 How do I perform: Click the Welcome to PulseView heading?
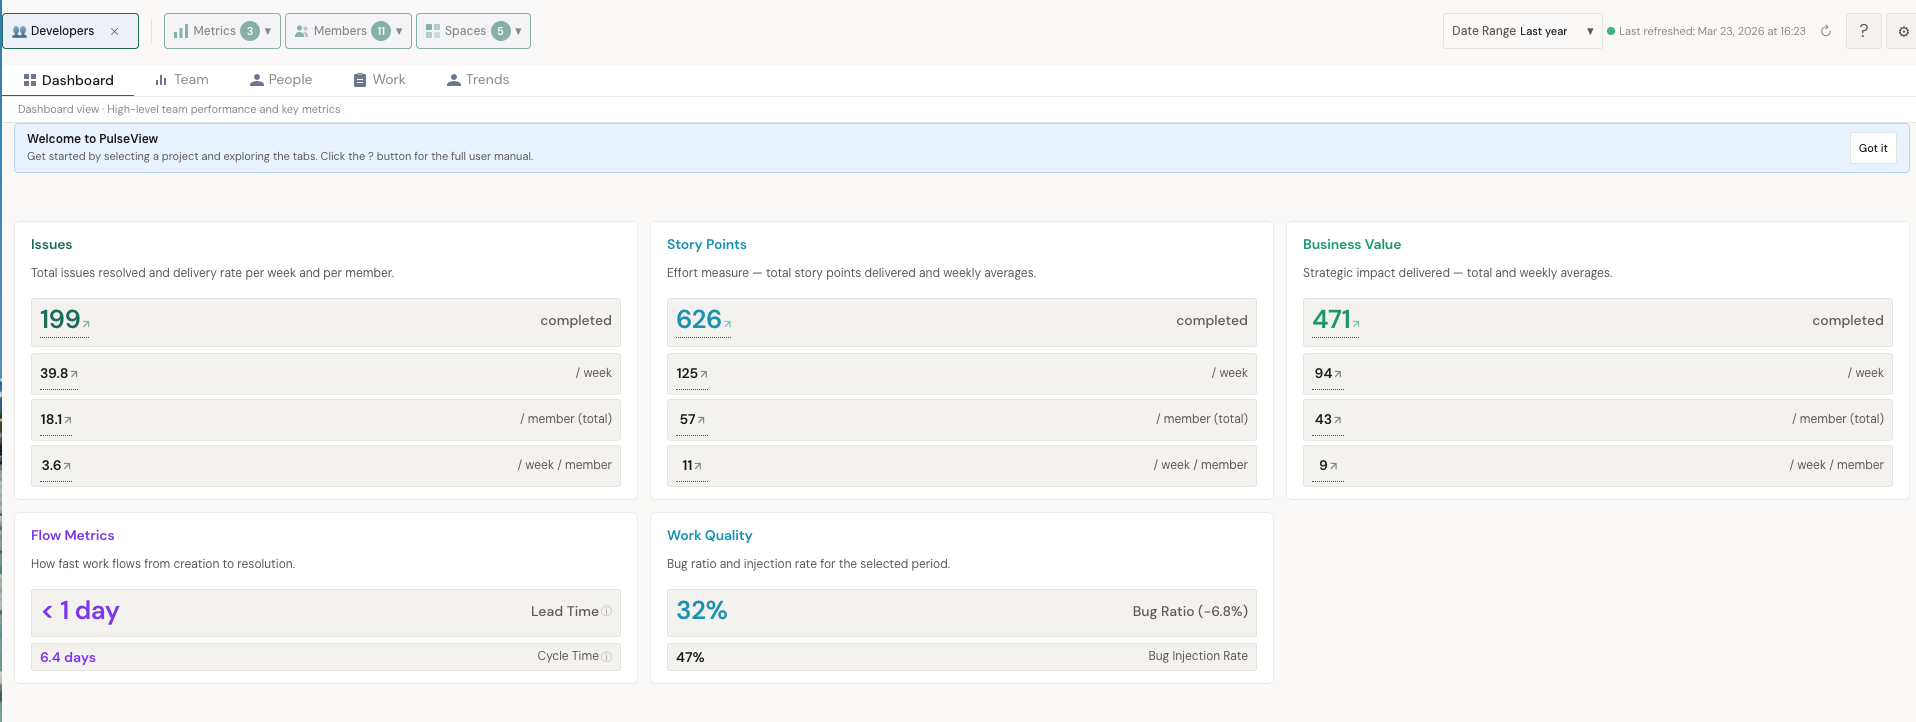(92, 139)
